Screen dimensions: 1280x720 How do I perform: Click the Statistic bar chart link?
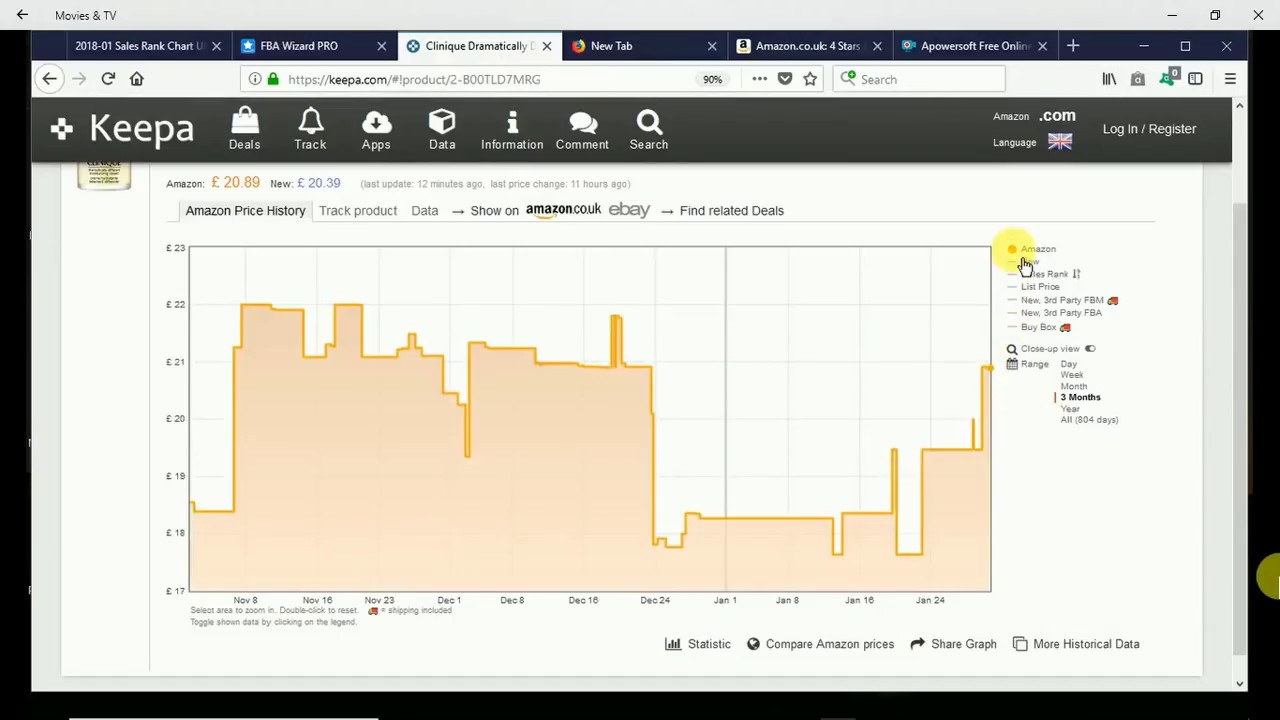coord(698,644)
